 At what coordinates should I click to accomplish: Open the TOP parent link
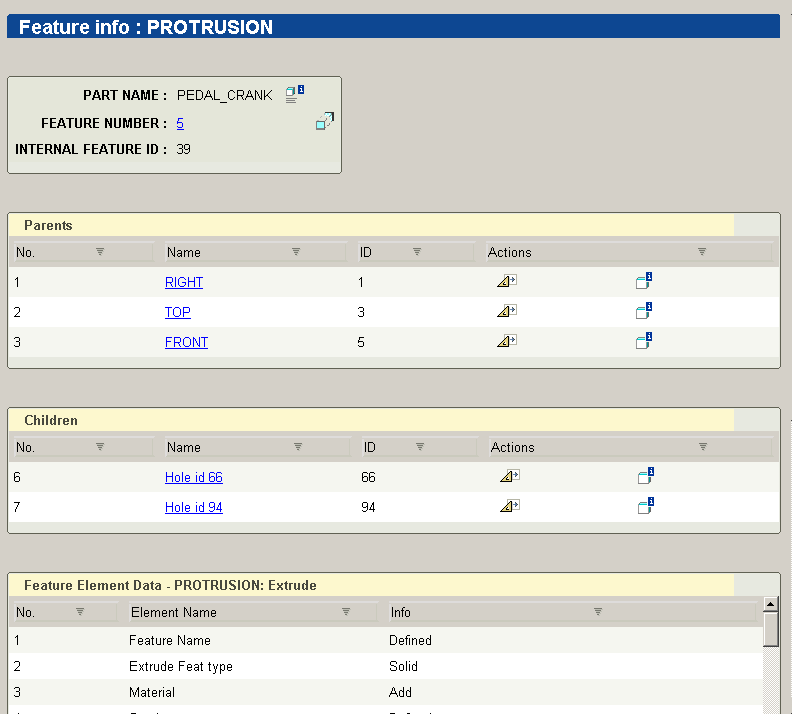[178, 312]
